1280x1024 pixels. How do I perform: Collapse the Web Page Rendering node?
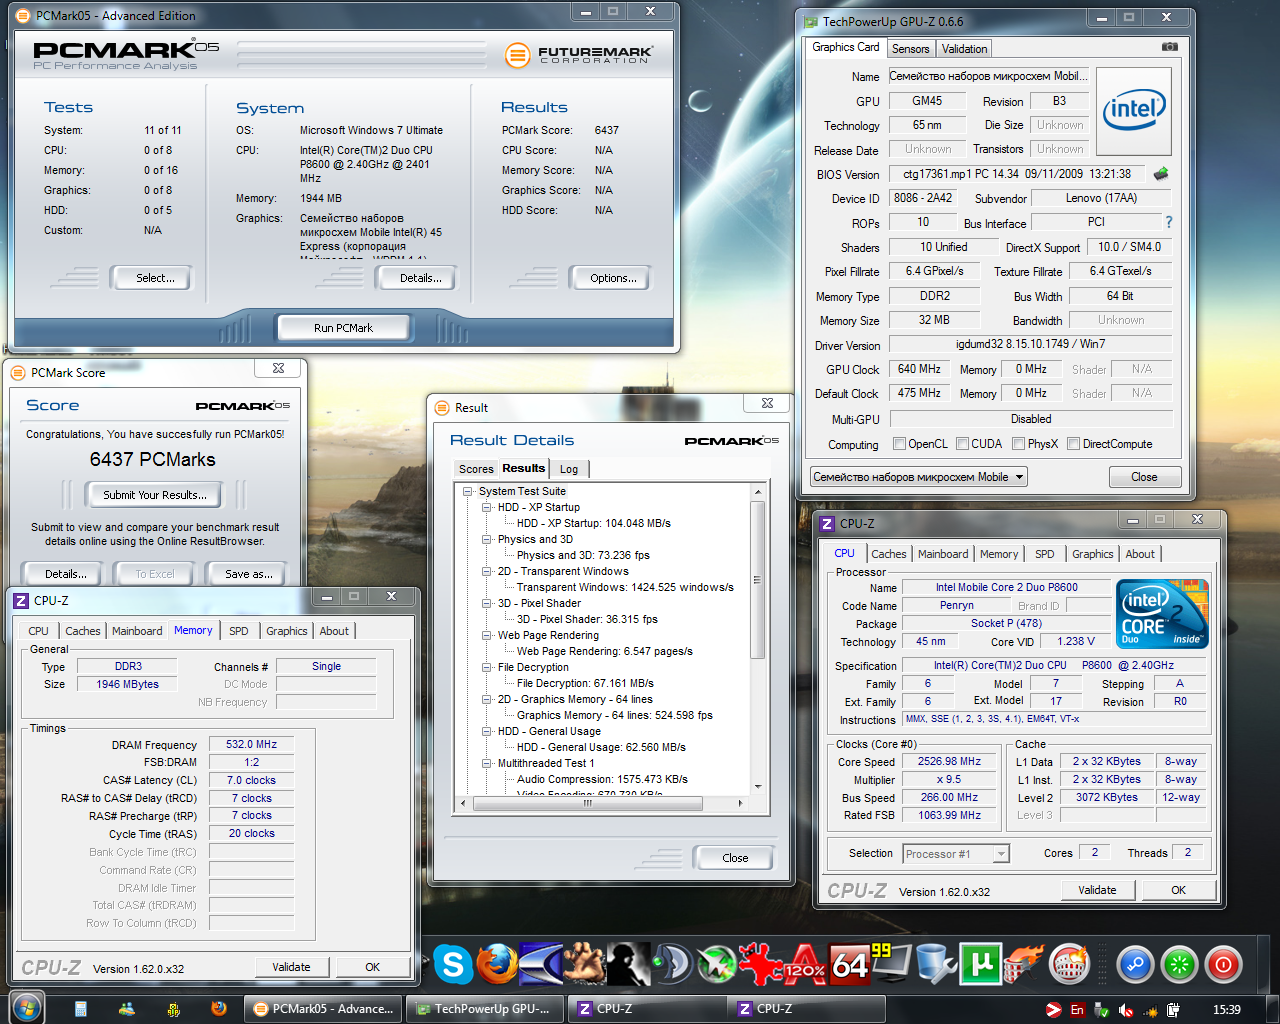click(x=487, y=635)
